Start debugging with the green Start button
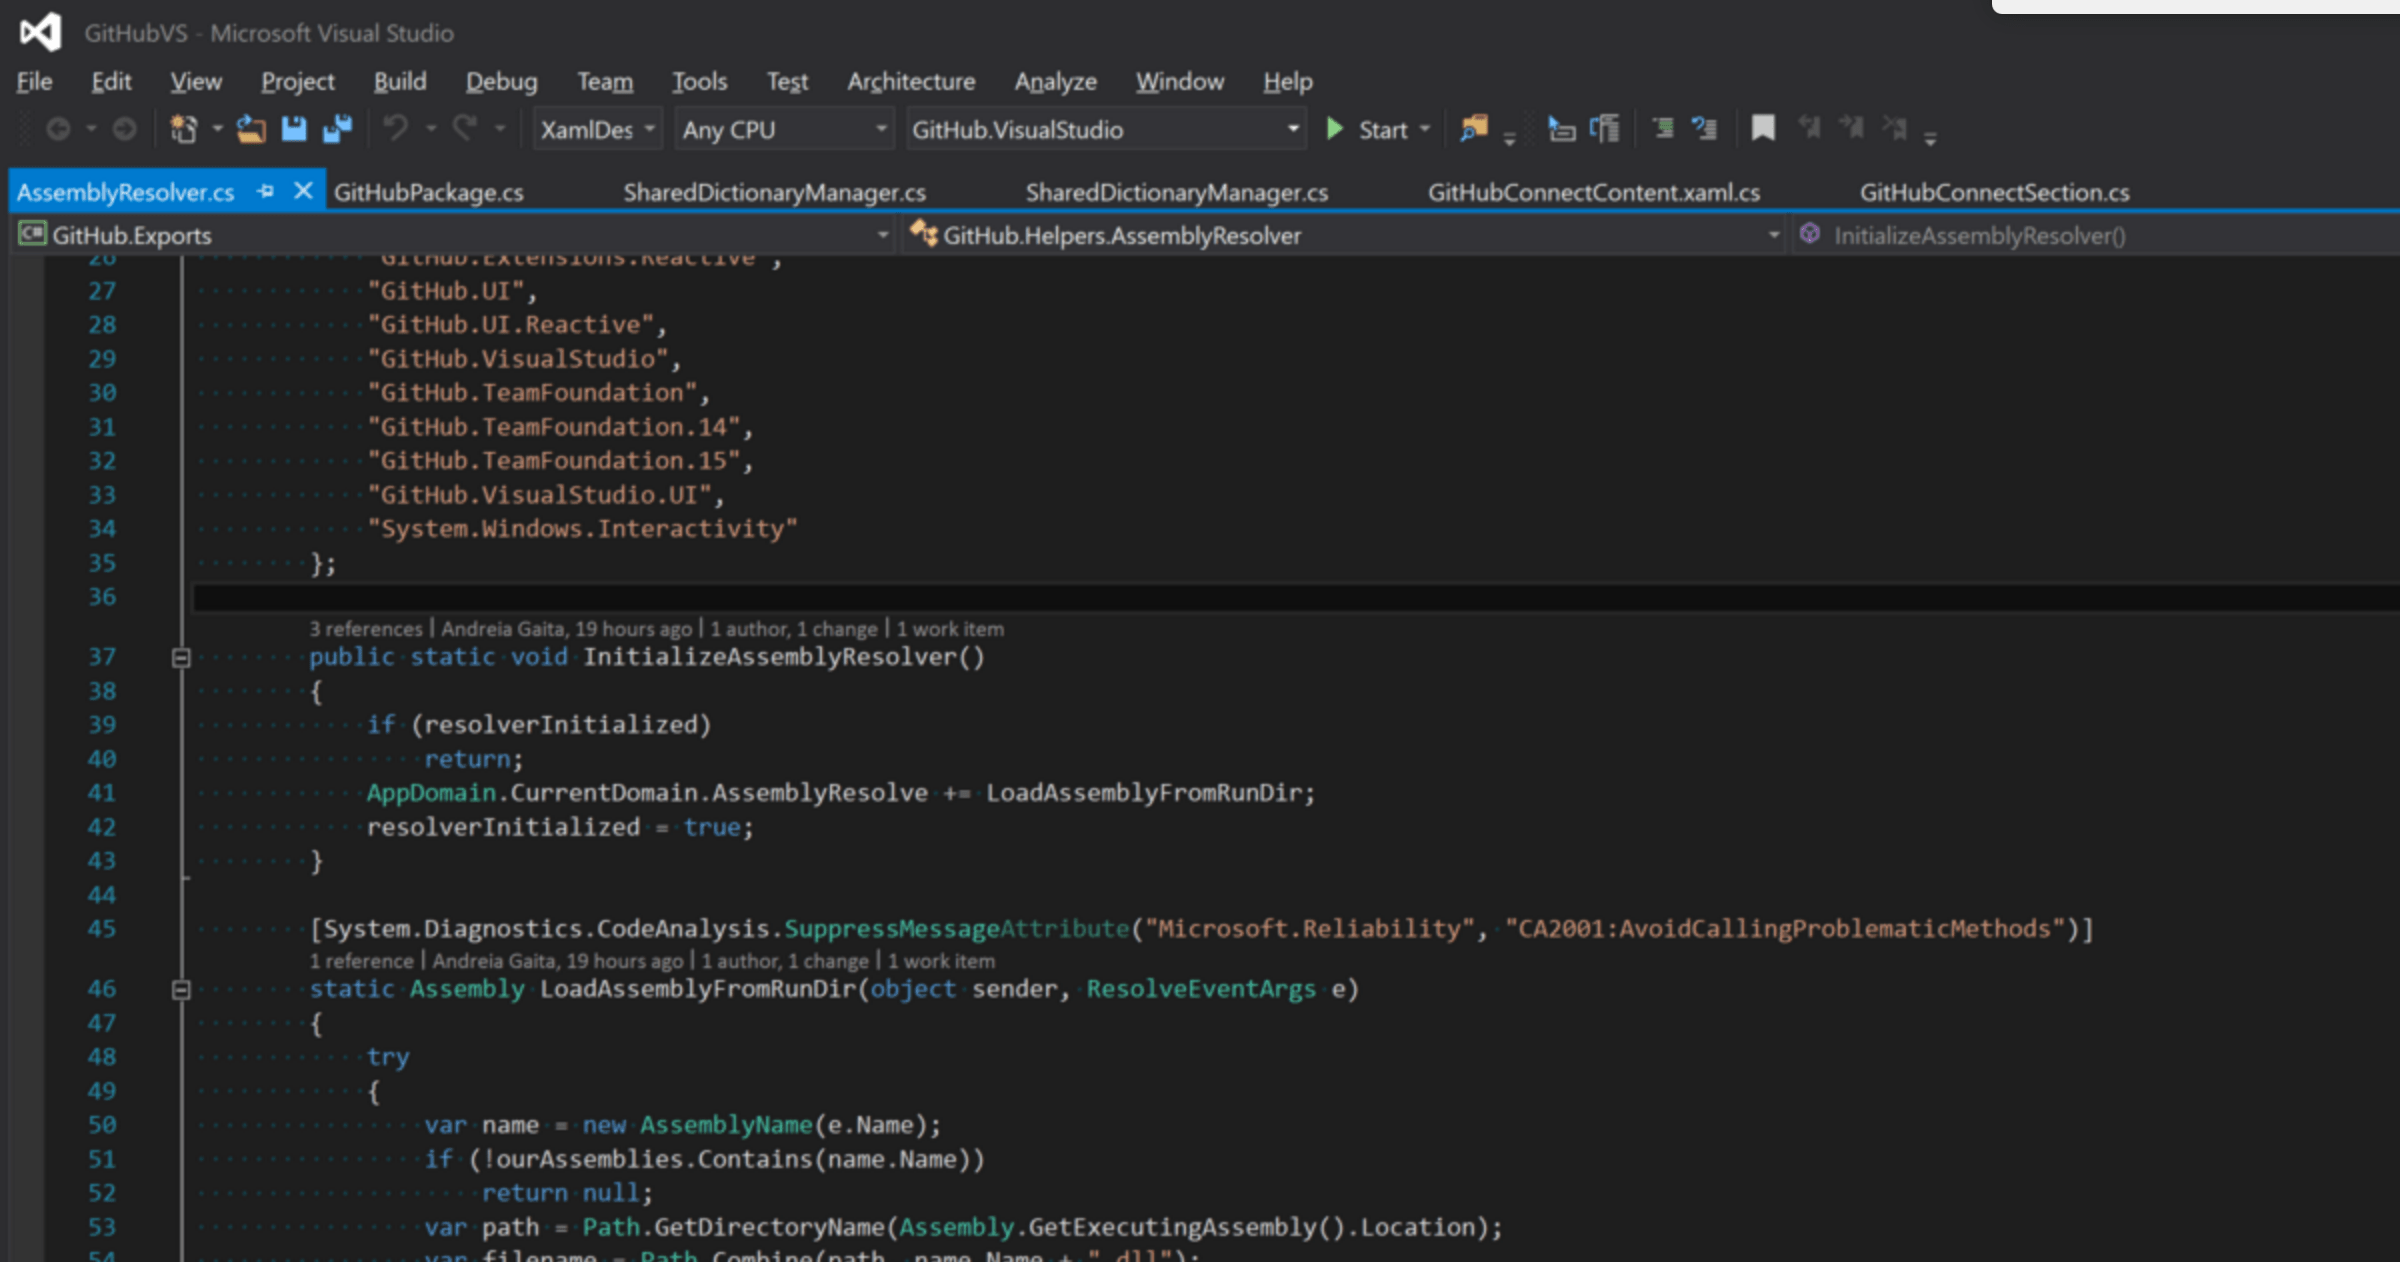The width and height of the screenshot is (2400, 1262). tap(1336, 129)
